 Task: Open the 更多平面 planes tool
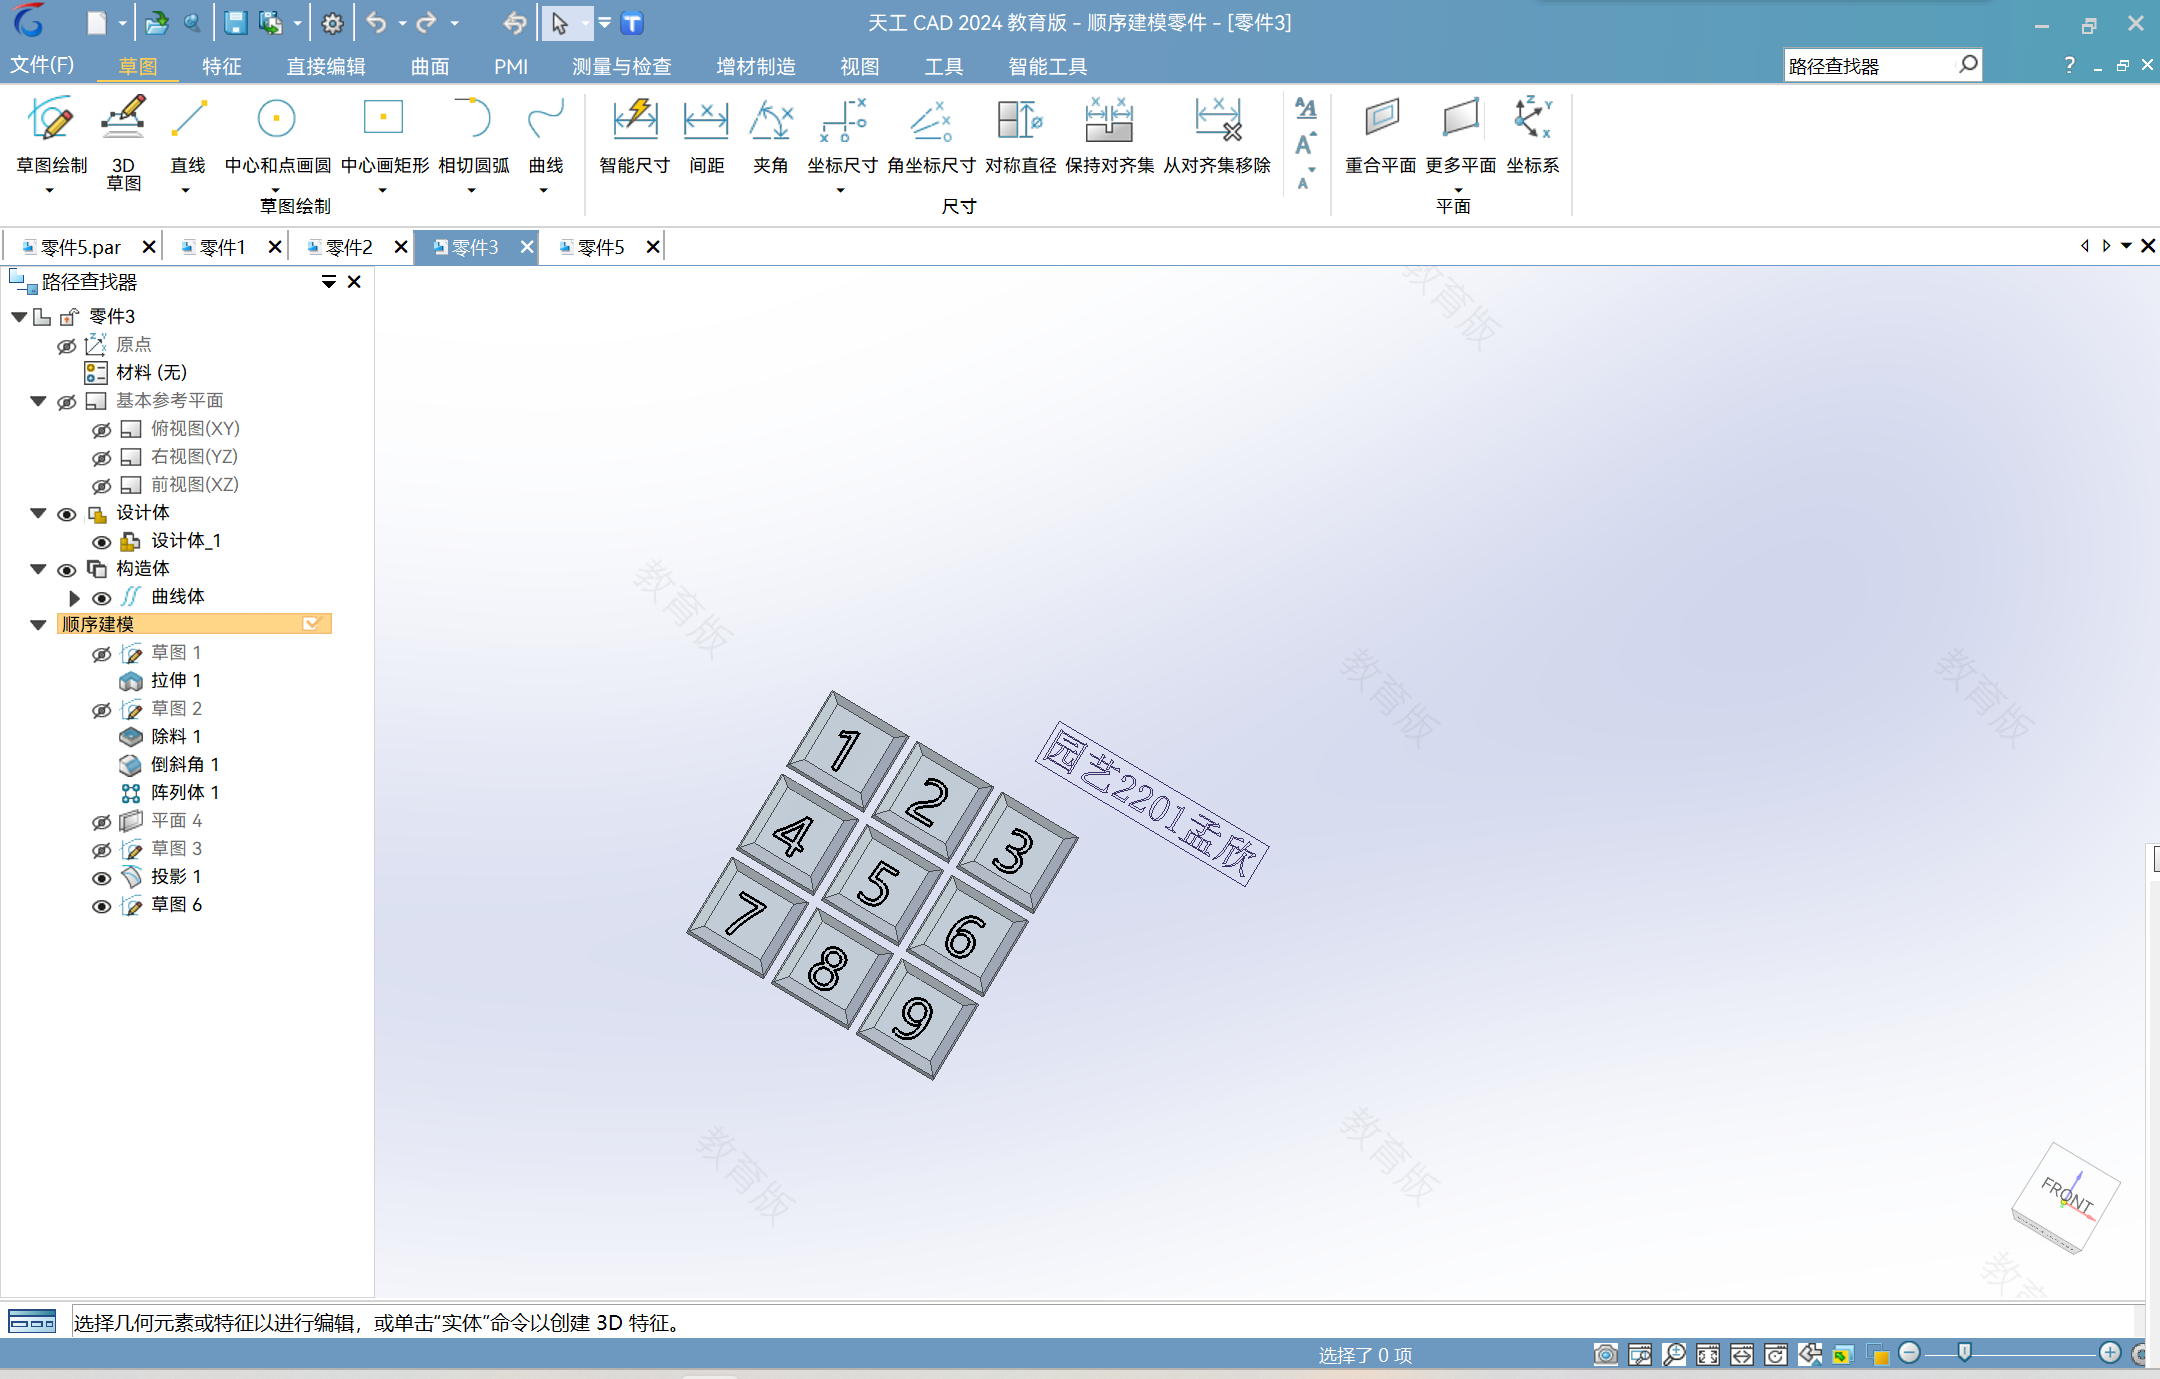pyautogui.click(x=1460, y=135)
